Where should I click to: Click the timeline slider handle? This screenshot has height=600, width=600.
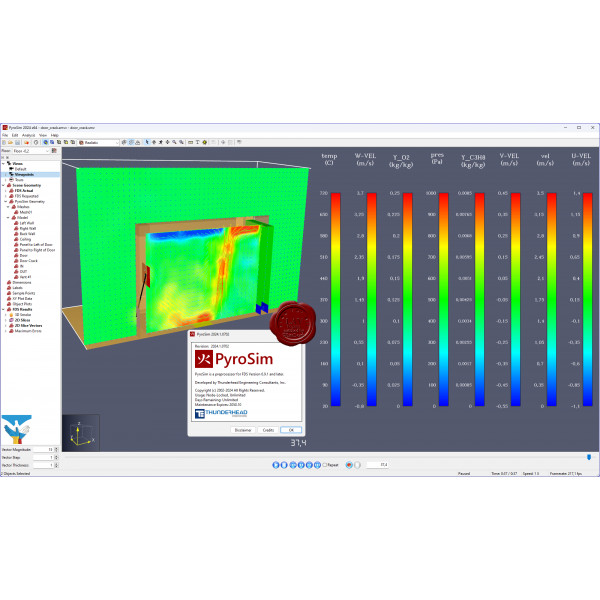point(589,457)
